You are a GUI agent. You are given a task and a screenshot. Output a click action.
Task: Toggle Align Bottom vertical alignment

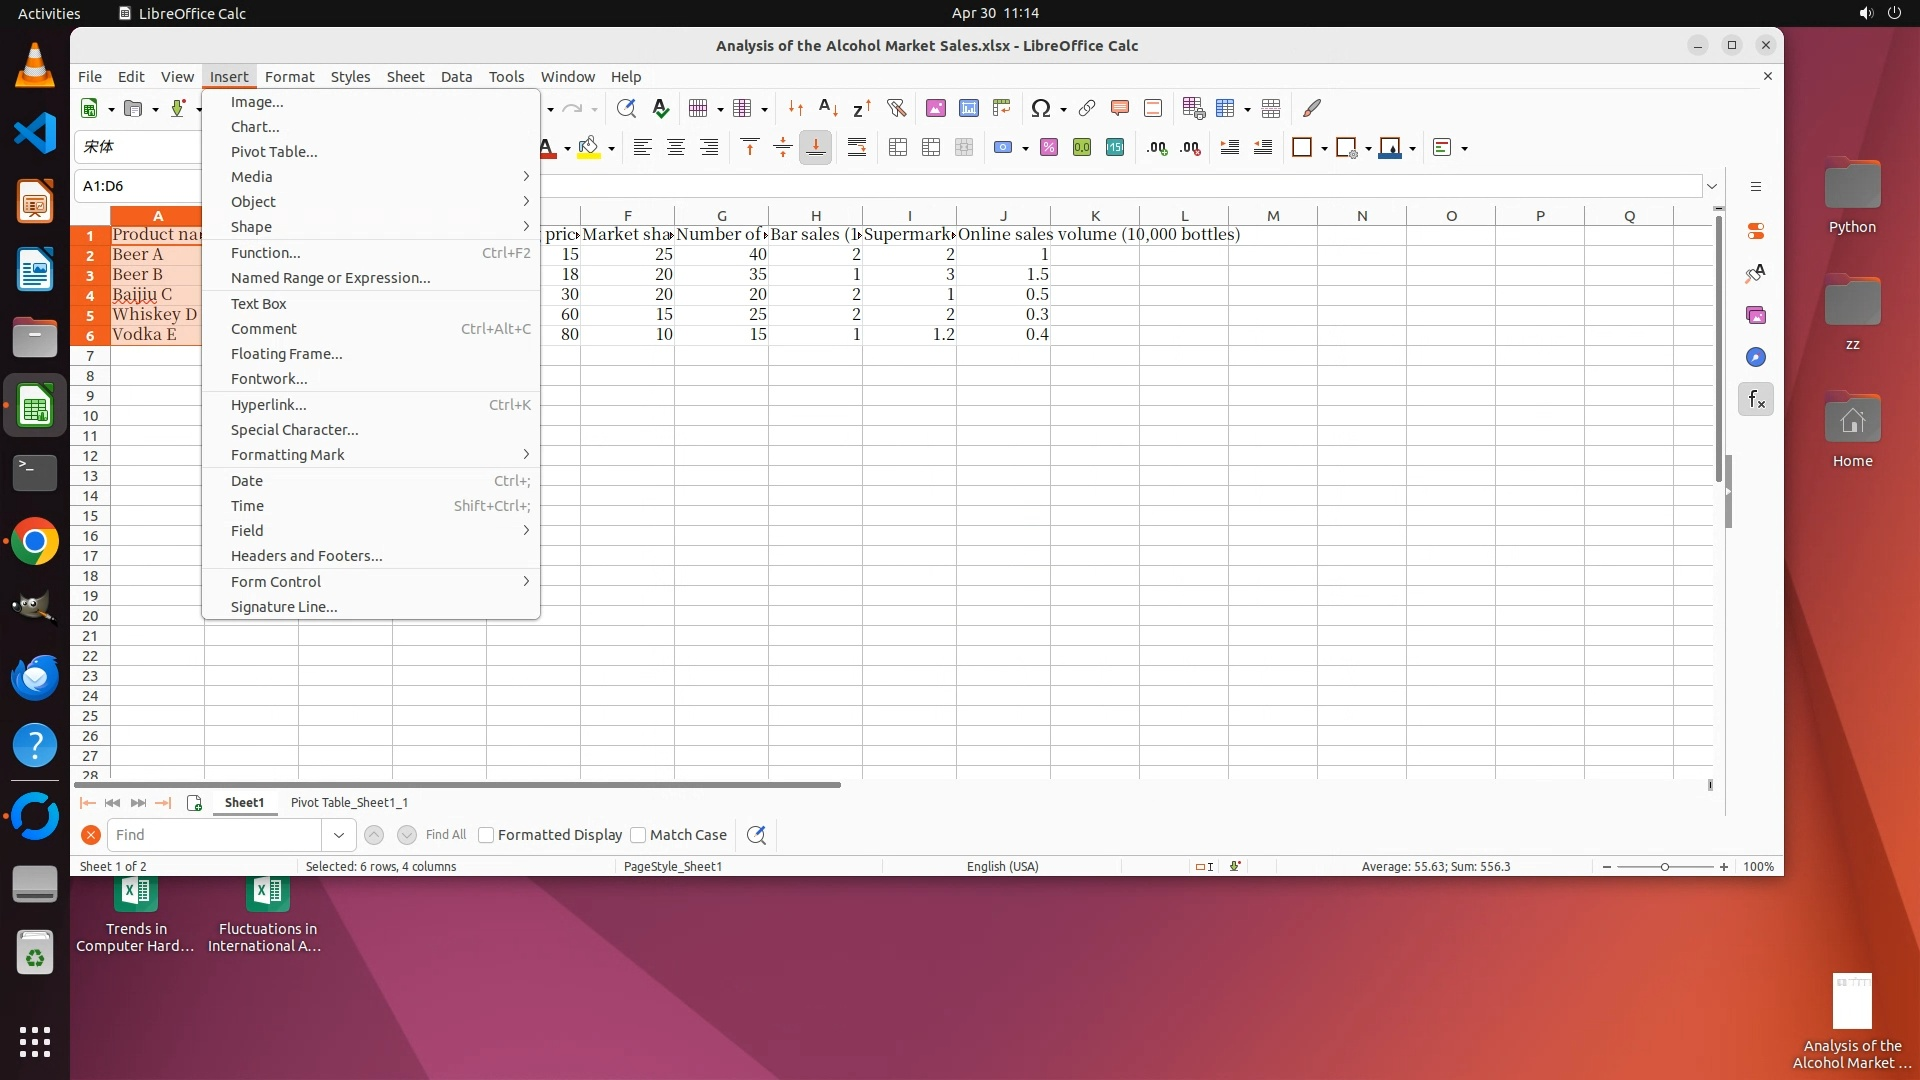(815, 148)
